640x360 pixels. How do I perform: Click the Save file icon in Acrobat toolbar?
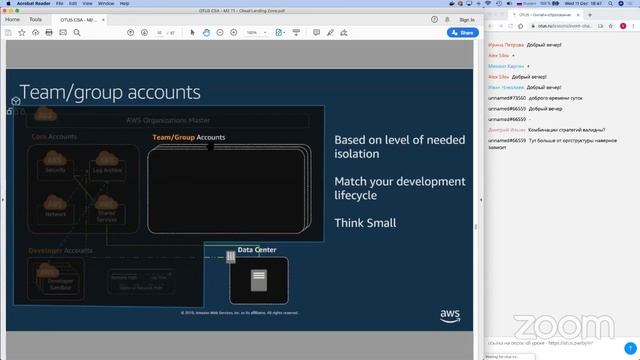[8, 33]
